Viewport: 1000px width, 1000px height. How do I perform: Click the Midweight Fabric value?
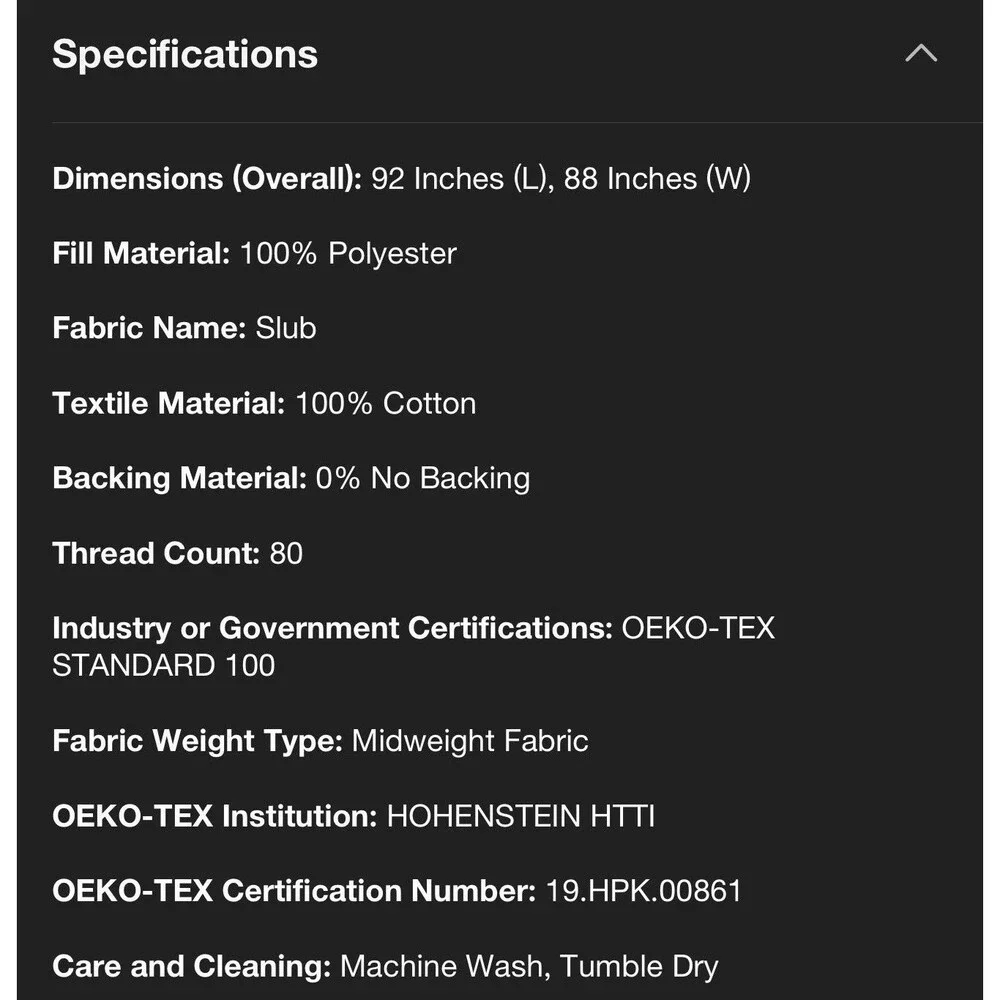(470, 741)
